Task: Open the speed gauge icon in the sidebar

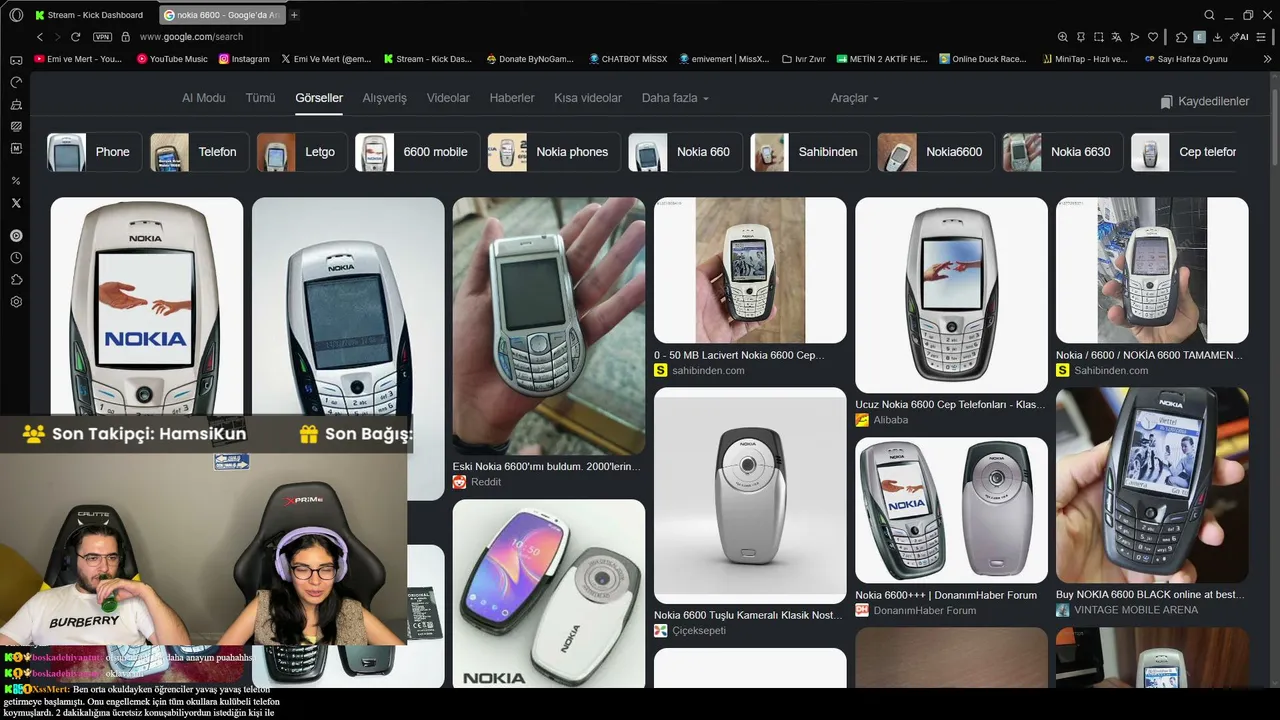Action: [16, 82]
